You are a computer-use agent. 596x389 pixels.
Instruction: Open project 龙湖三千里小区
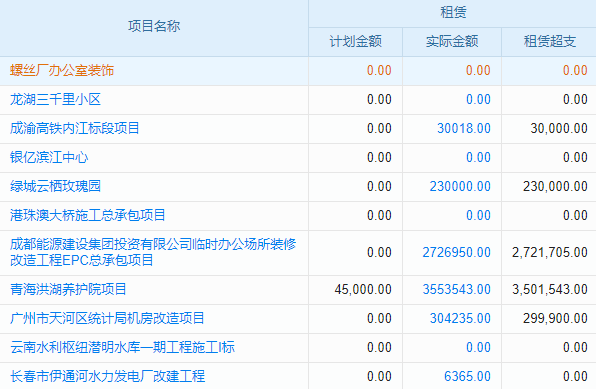click(55, 99)
